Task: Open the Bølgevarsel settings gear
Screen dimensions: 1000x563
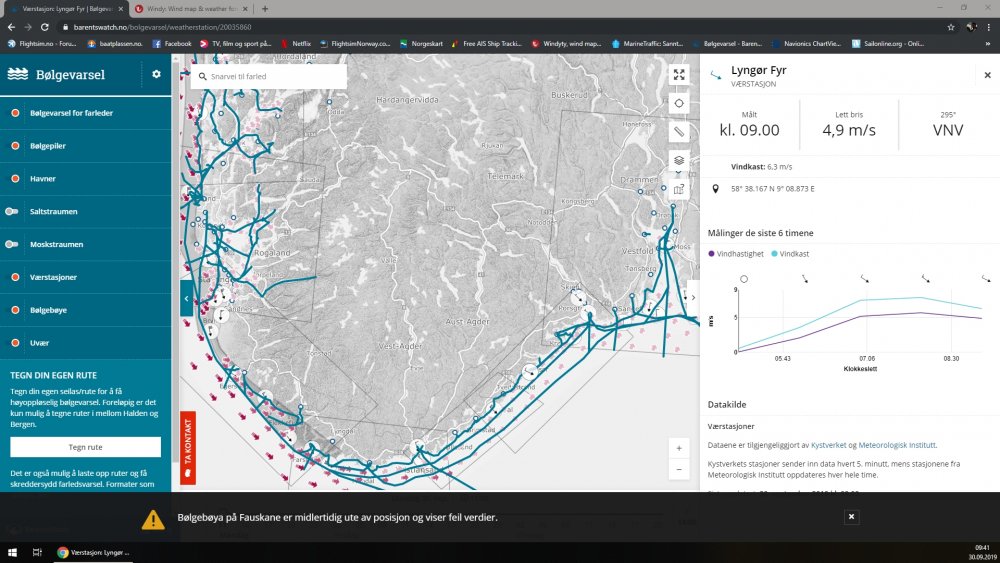Action: click(x=156, y=74)
